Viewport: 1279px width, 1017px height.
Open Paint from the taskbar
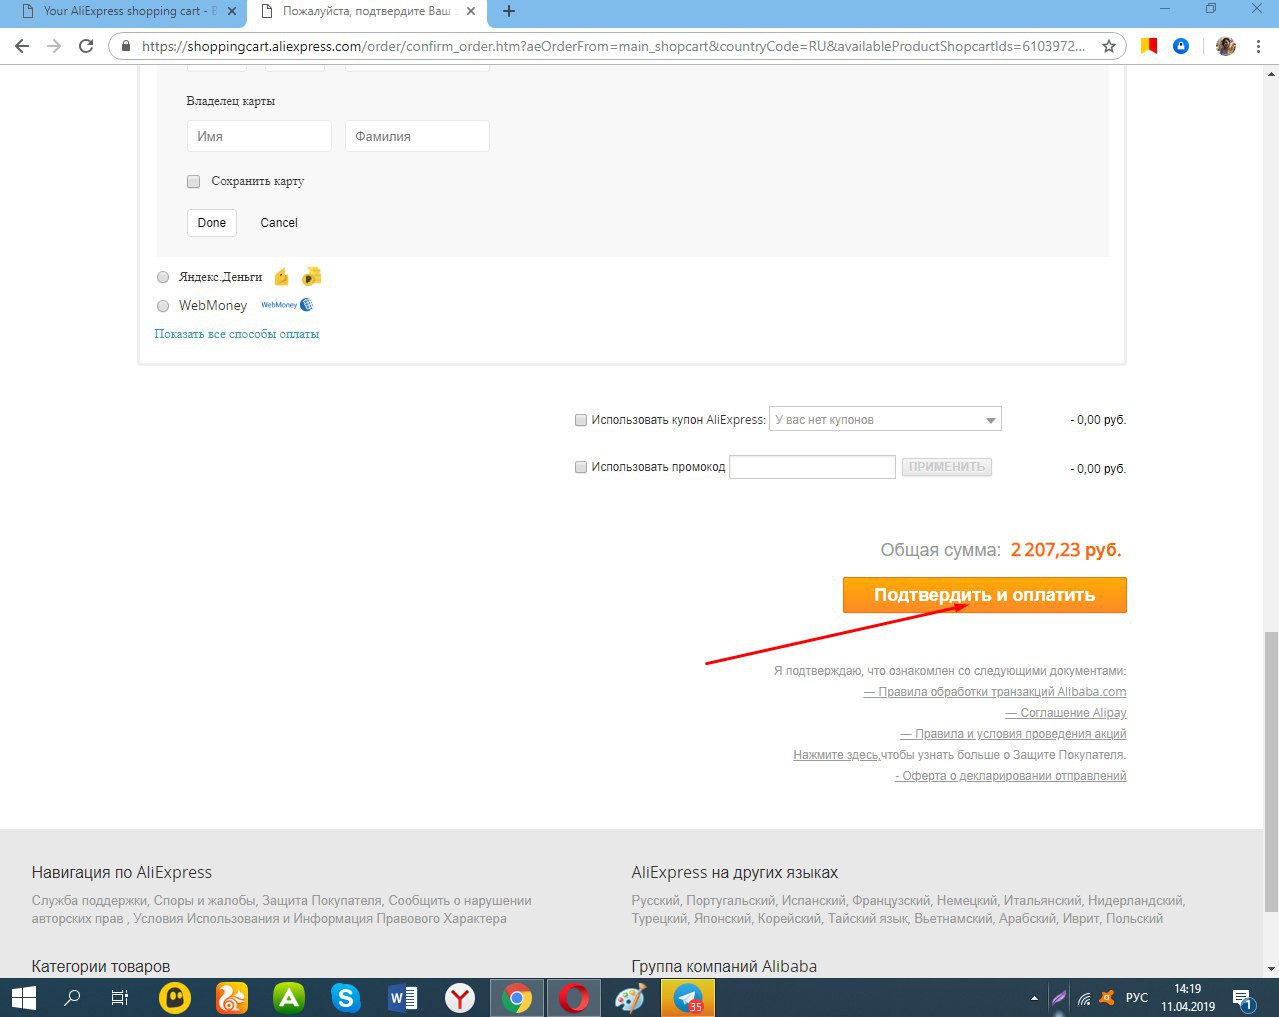click(x=631, y=997)
